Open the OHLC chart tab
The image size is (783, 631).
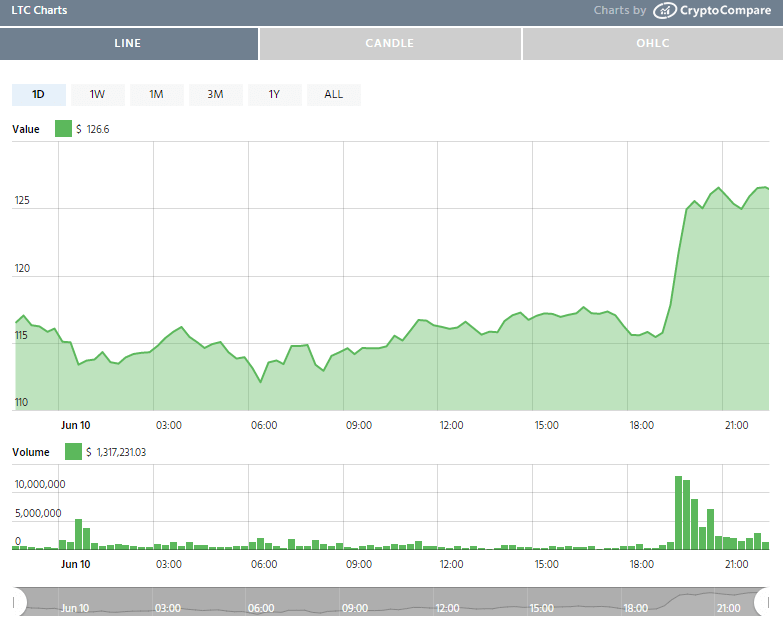[652, 44]
